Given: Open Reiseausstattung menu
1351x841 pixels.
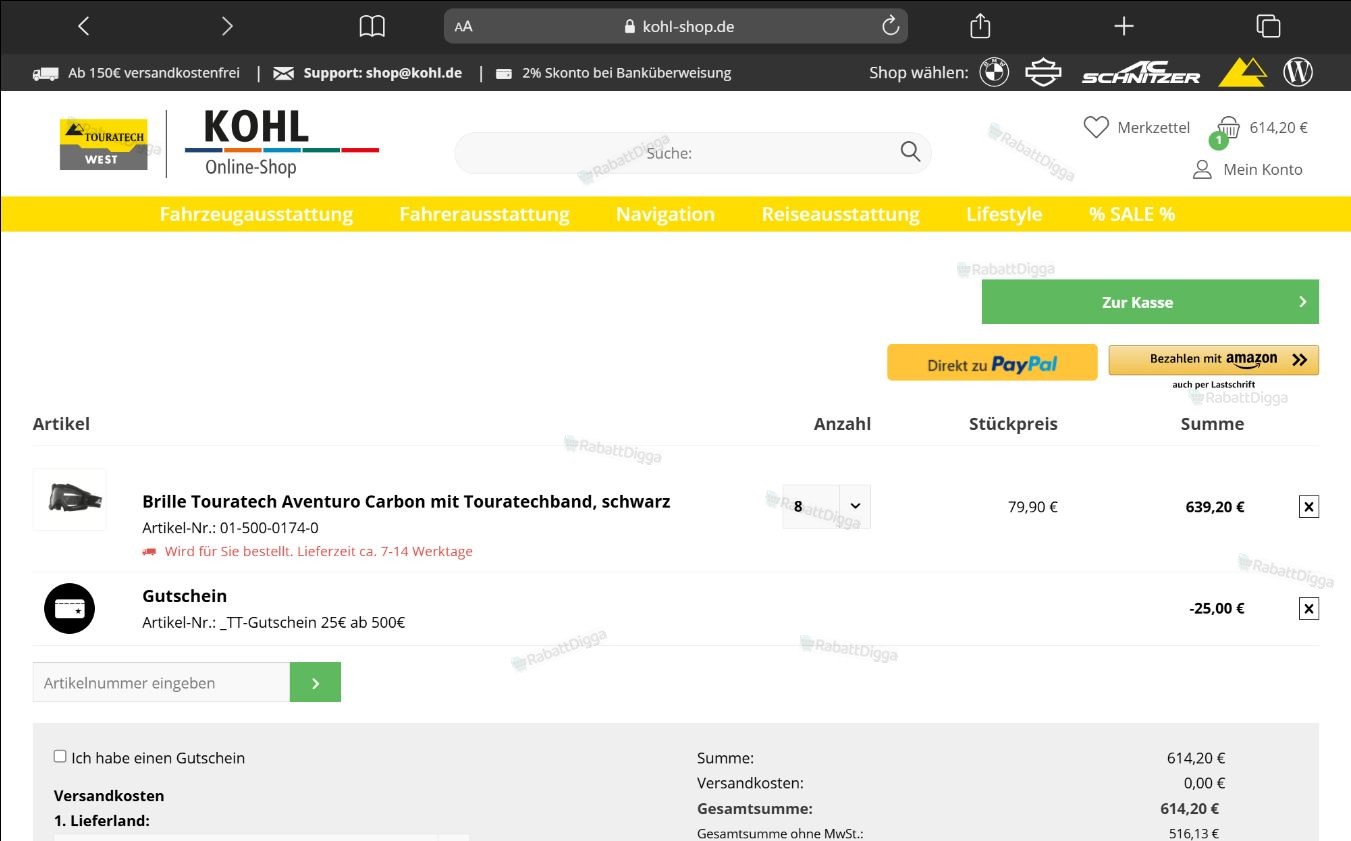Looking at the screenshot, I should coord(840,214).
